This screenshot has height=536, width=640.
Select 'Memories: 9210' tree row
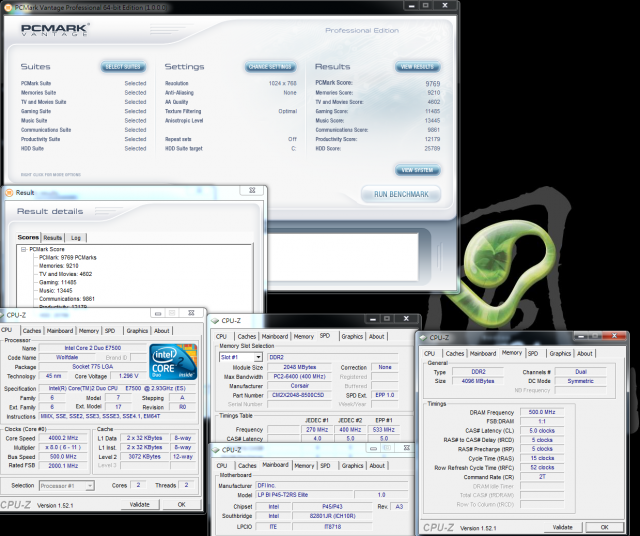[59, 266]
